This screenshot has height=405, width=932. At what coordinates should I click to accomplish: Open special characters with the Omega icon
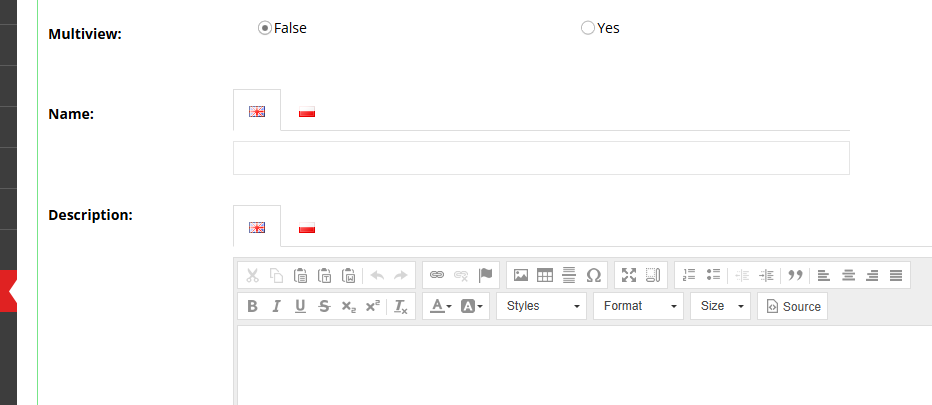pos(593,275)
